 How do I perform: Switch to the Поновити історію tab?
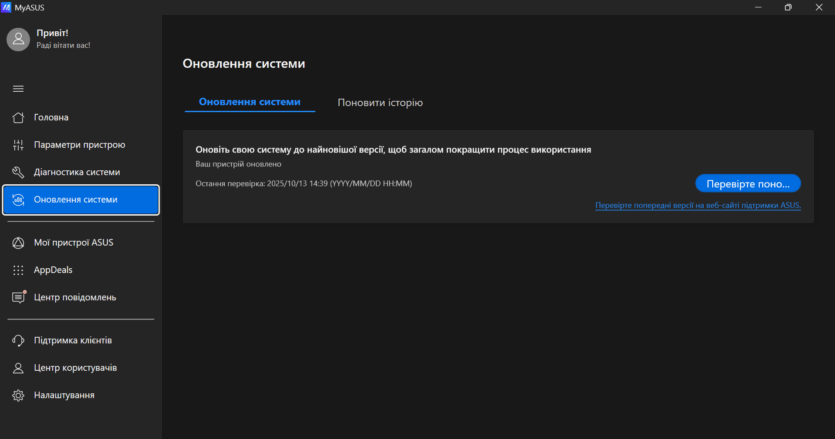click(x=380, y=103)
